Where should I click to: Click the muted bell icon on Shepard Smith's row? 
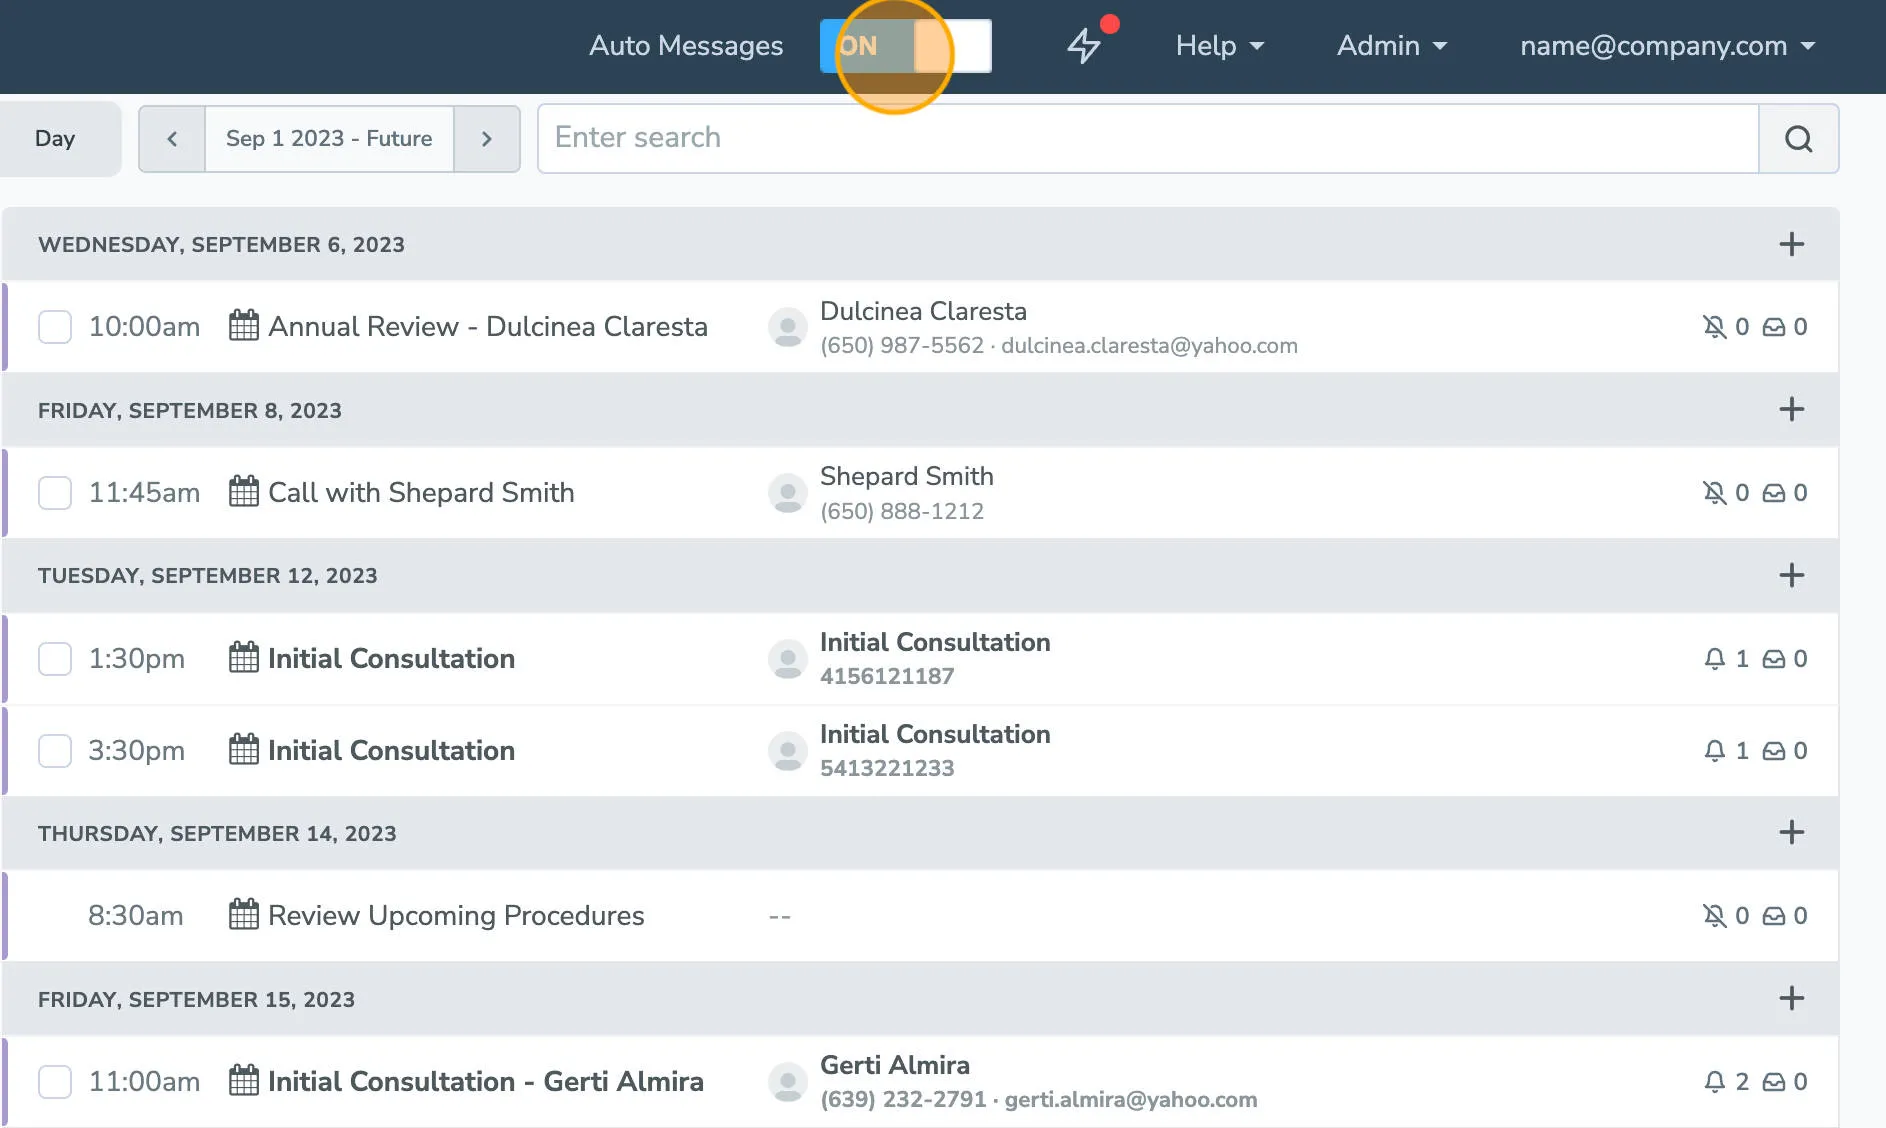coord(1712,492)
